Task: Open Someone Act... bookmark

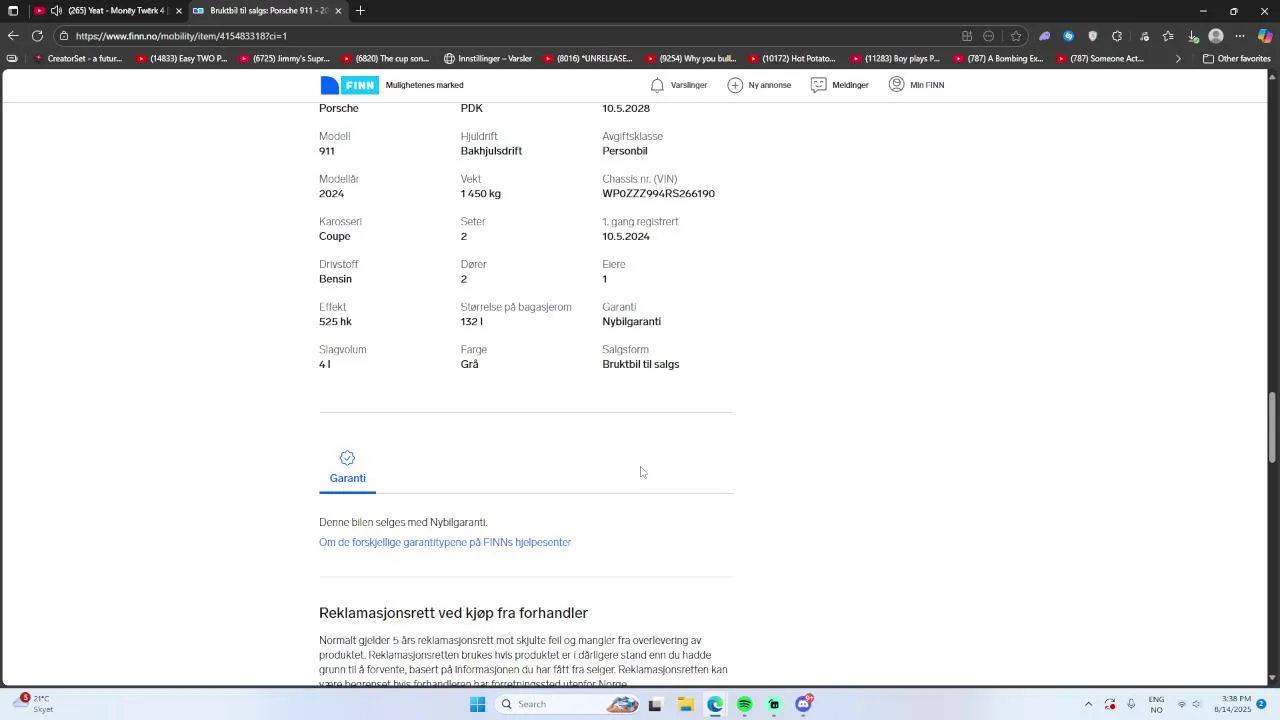Action: tap(1099, 59)
